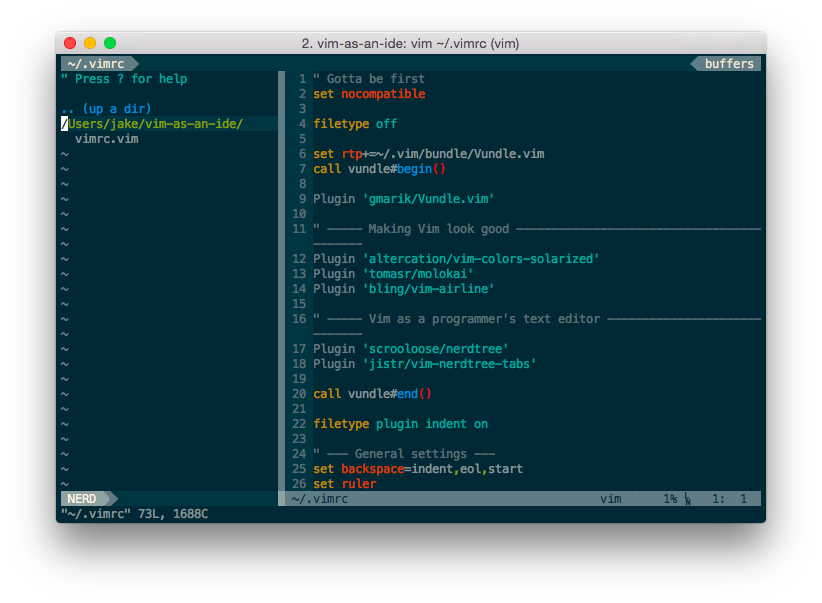Viewport: 822px width, 603px height.
Task: Place cursor on '" Gotta be first' comment
Action: 369,79
